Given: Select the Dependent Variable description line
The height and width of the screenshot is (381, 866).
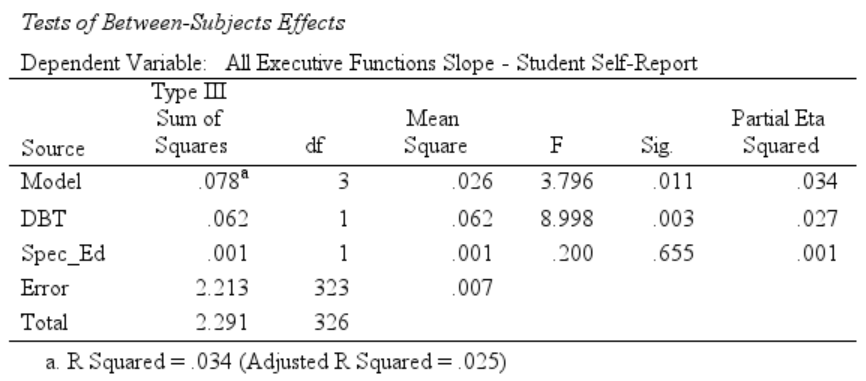Looking at the screenshot, I should pyautogui.click(x=359, y=64).
